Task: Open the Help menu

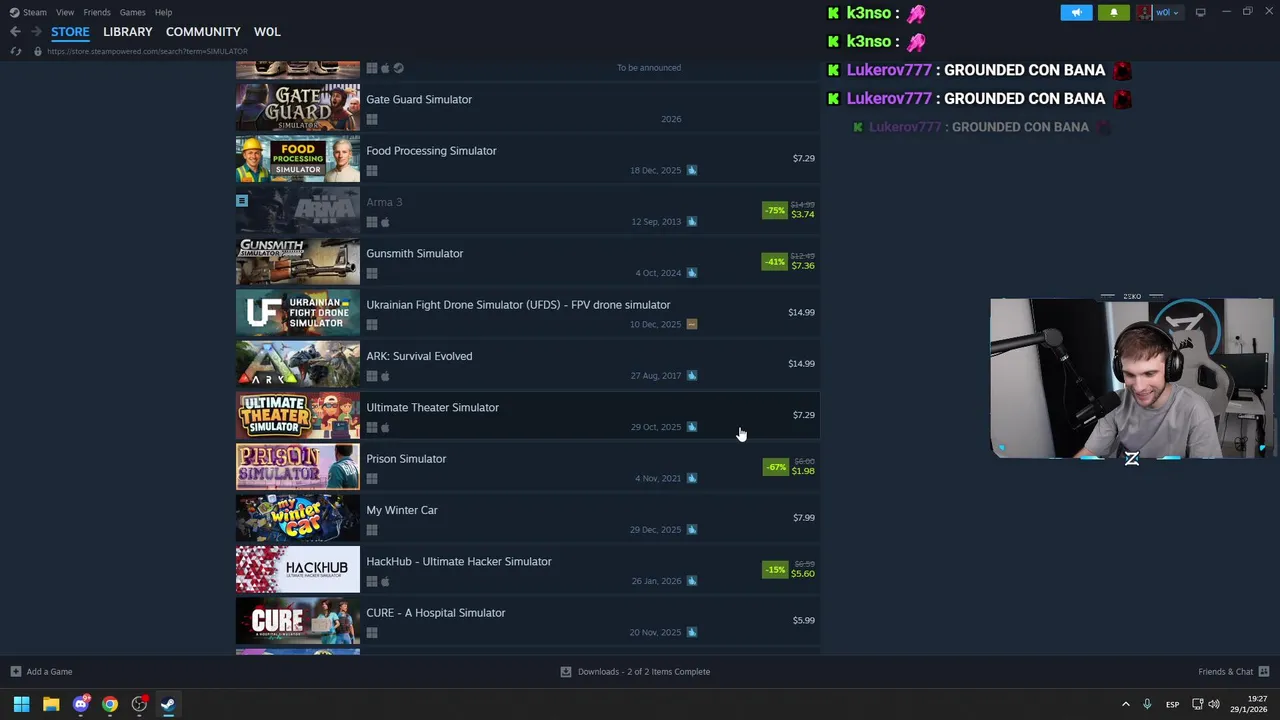Action: [163, 12]
